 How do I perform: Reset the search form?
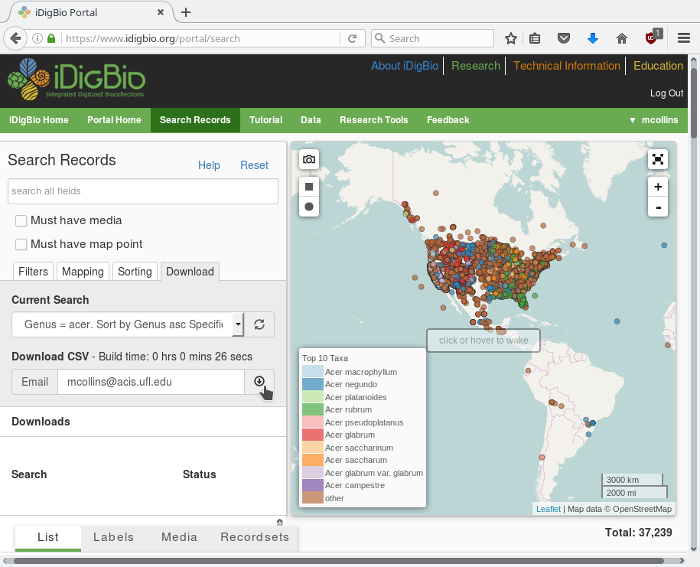click(254, 165)
